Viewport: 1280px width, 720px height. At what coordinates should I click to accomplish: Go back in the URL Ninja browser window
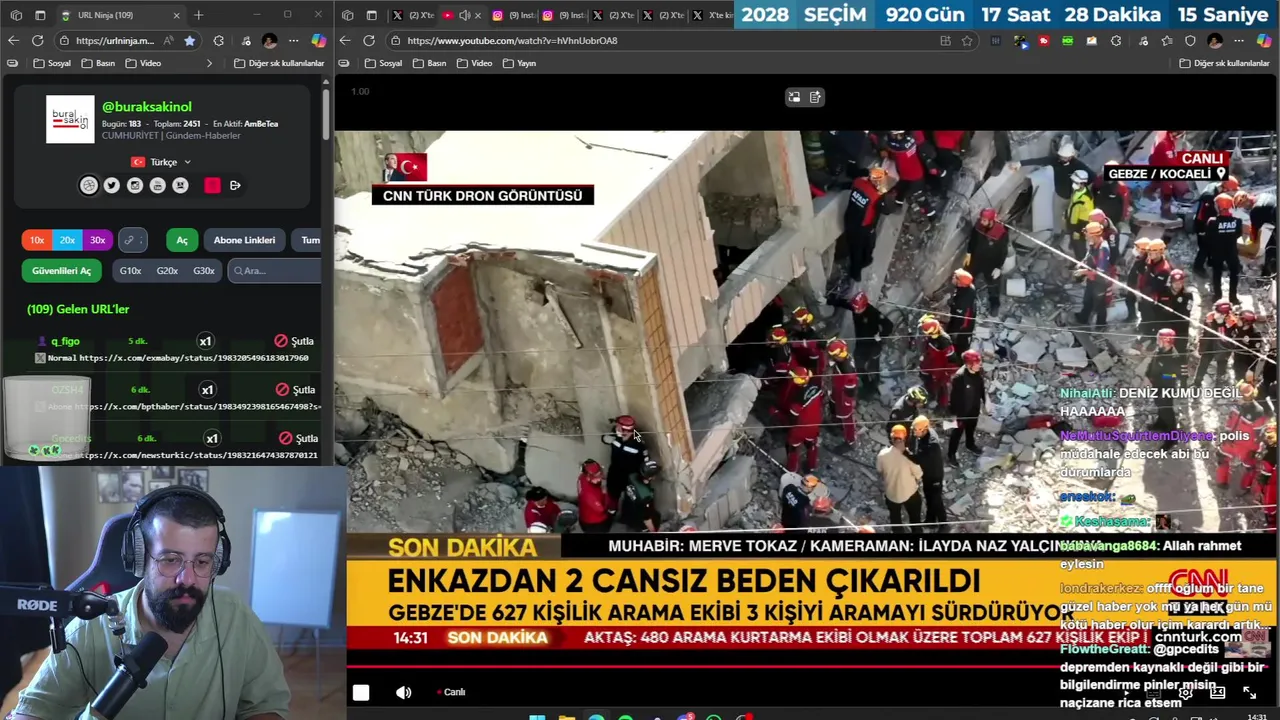coord(13,41)
